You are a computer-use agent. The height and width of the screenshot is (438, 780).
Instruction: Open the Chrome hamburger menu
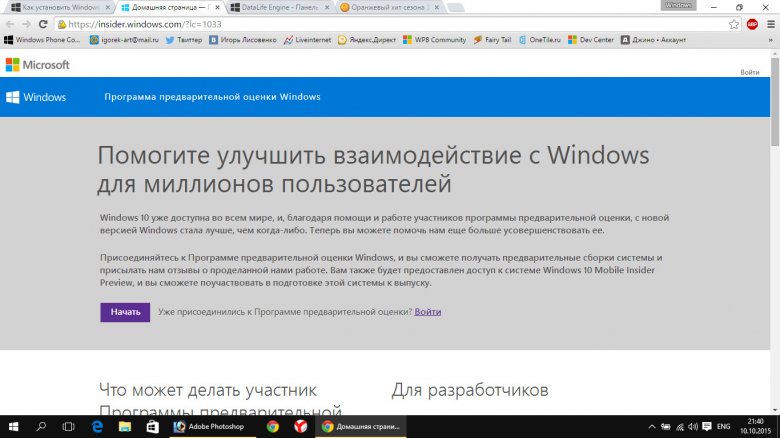[771, 24]
